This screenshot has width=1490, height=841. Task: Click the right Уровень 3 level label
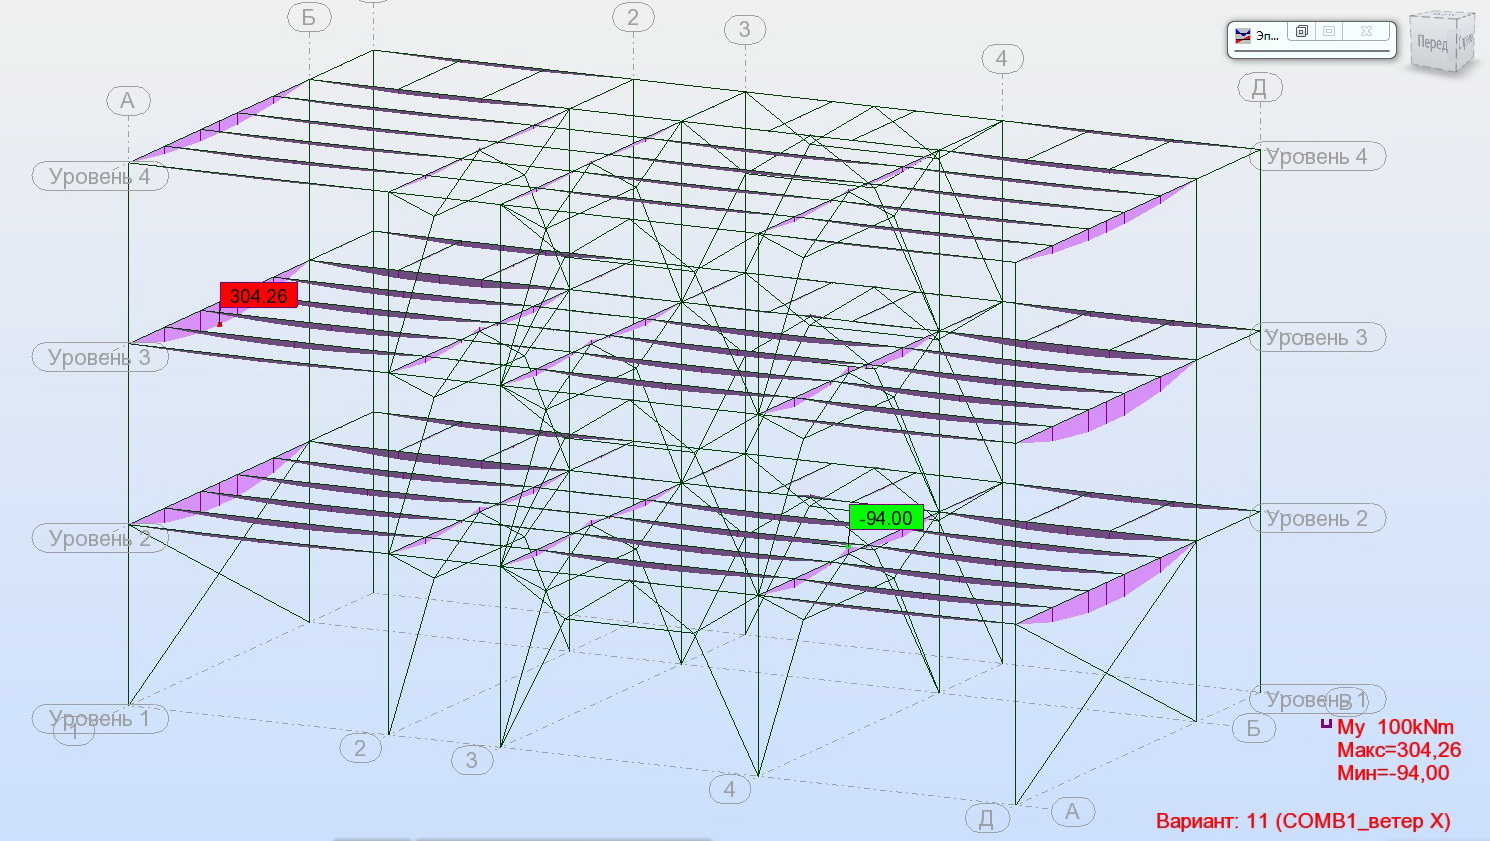point(1317,338)
